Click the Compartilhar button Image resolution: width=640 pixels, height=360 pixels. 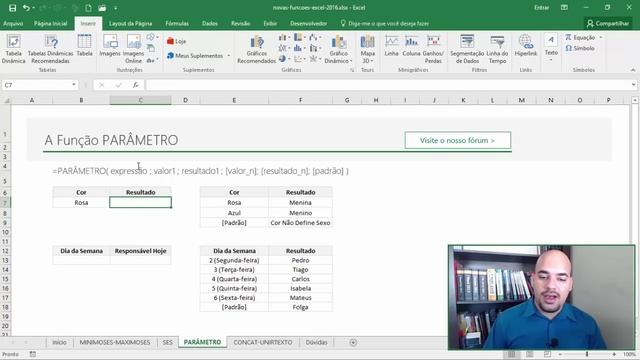coord(608,24)
